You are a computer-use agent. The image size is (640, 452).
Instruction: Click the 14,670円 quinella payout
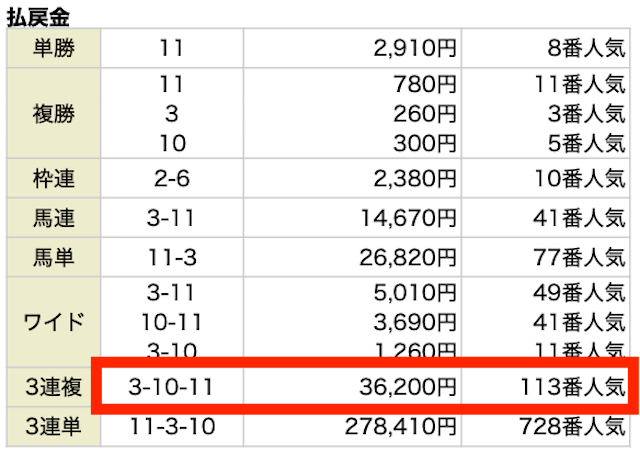click(408, 218)
